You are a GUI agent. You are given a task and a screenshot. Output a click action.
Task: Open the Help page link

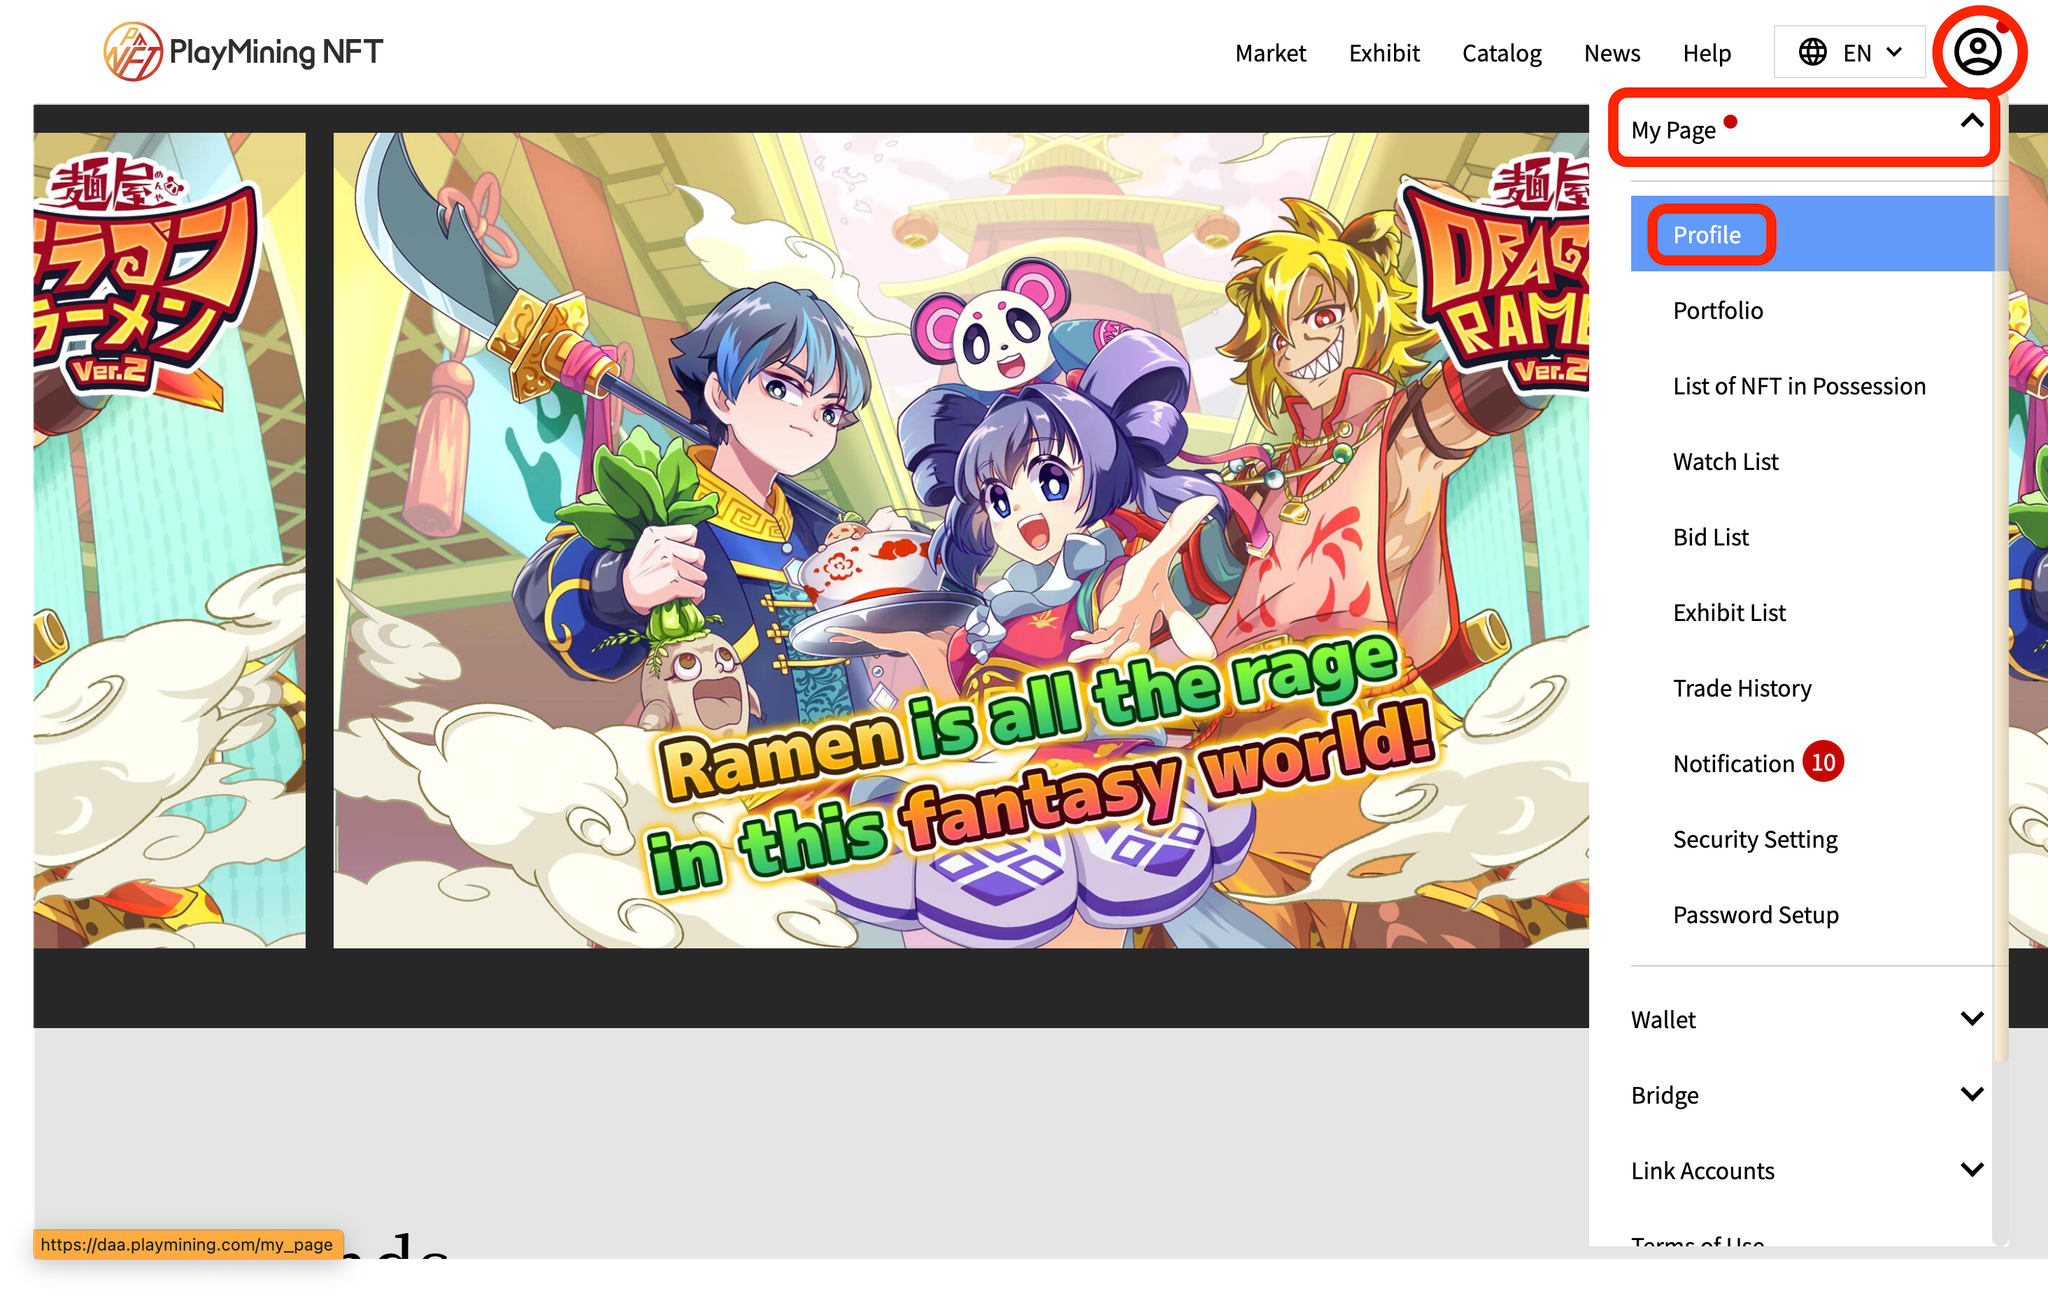(1706, 53)
